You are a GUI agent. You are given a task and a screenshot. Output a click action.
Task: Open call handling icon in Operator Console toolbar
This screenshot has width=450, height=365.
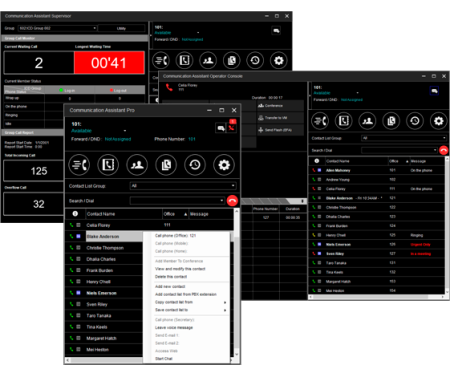(x=320, y=121)
